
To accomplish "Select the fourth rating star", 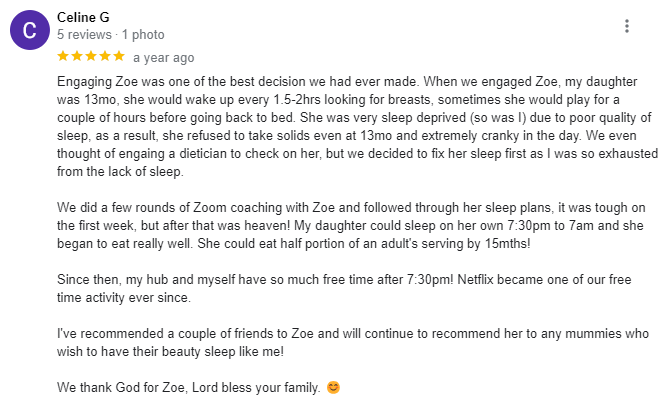I will click(x=105, y=56).
